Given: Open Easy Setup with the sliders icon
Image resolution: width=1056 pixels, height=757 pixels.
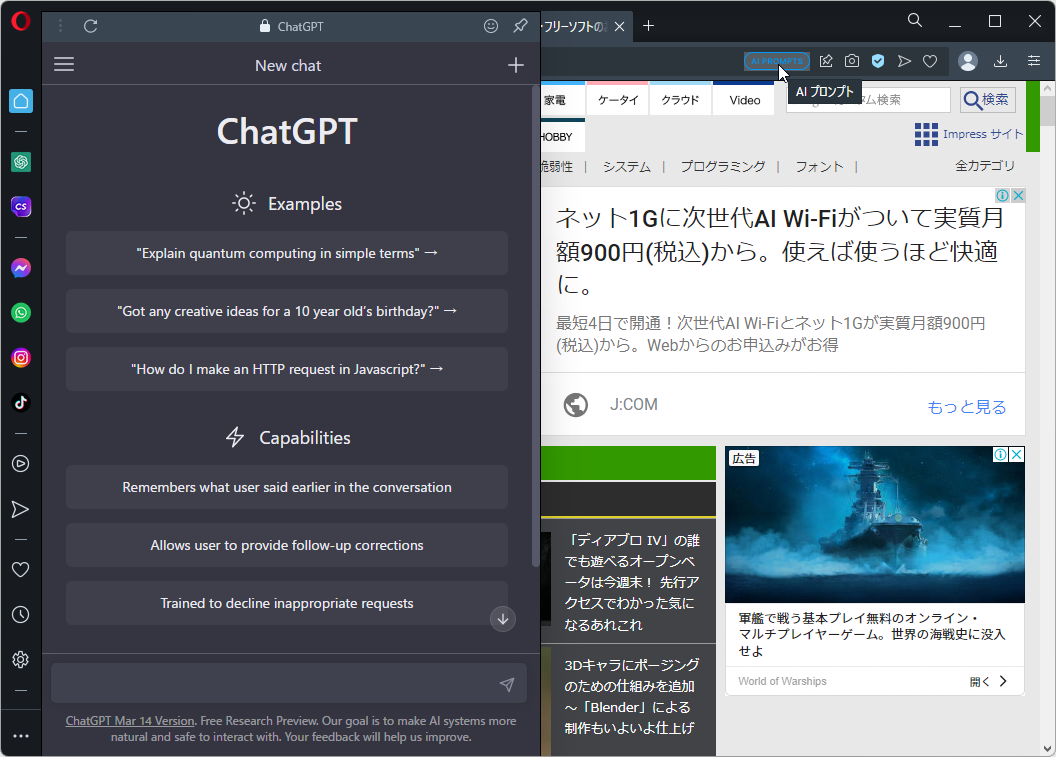Looking at the screenshot, I should 1034,61.
